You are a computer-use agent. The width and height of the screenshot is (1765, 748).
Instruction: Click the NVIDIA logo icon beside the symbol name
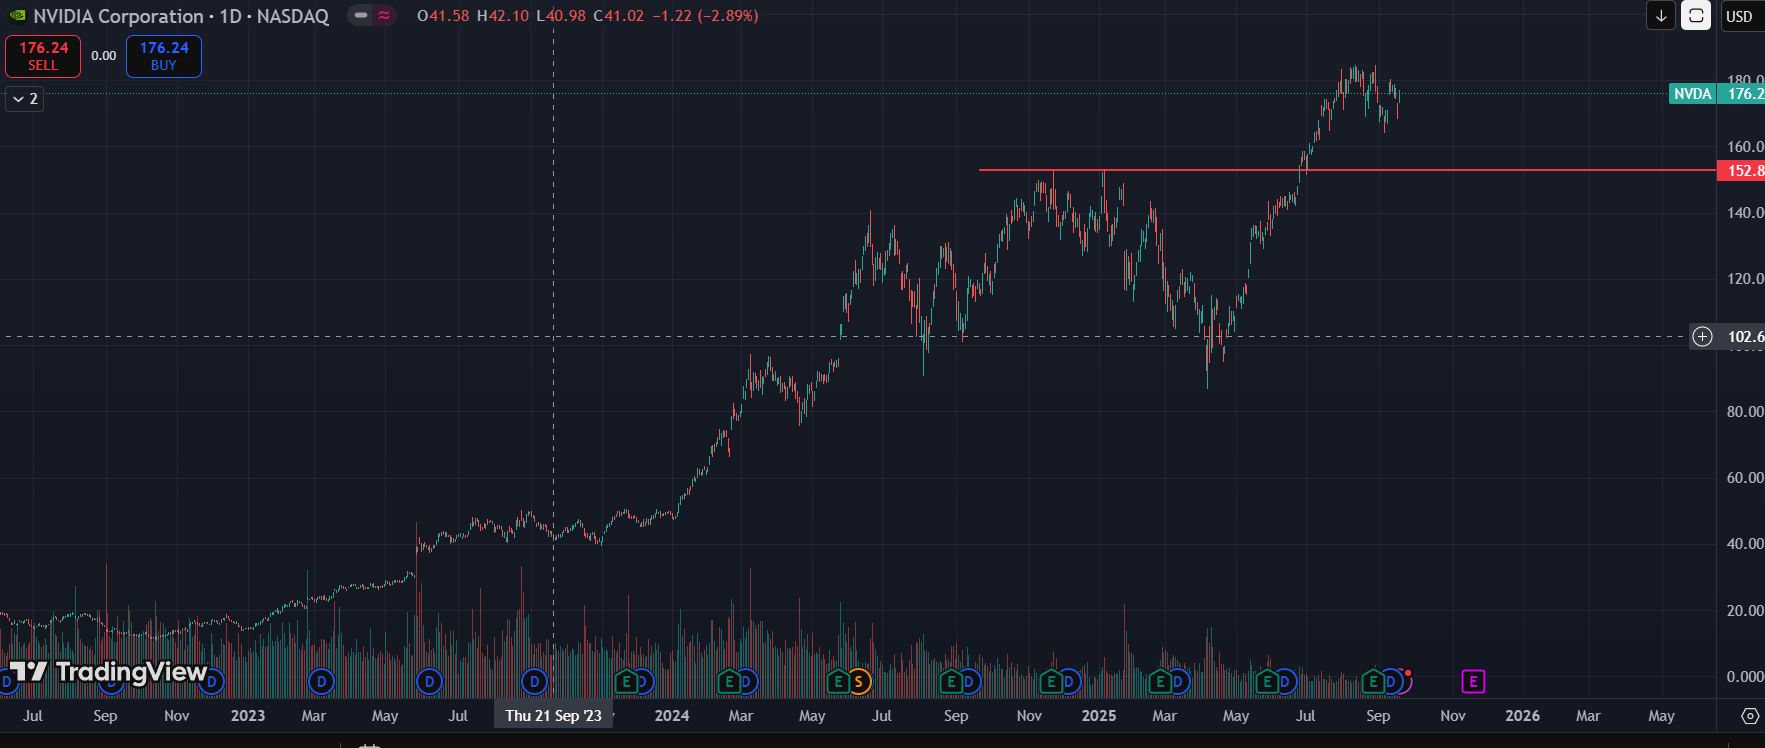(17, 16)
